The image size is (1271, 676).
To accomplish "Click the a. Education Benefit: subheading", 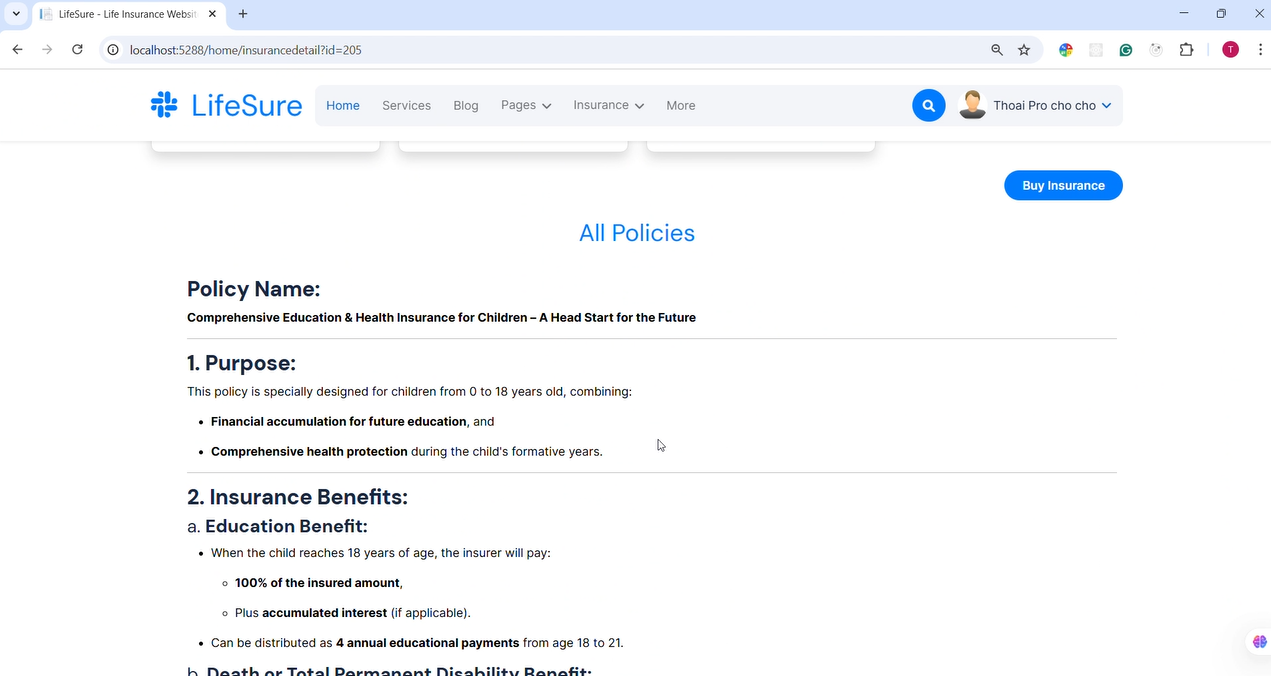I will [277, 526].
